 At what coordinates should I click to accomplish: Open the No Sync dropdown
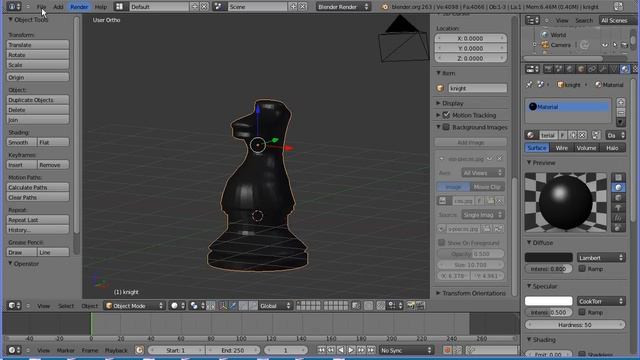(x=406, y=350)
